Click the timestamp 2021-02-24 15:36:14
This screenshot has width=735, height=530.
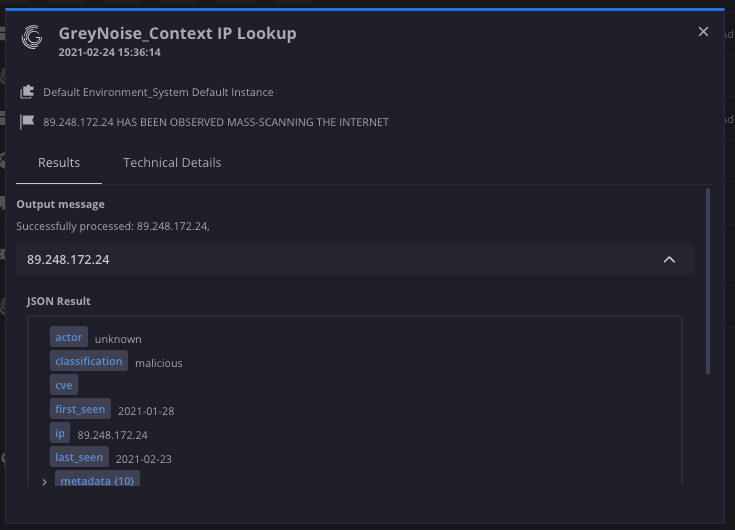(110, 52)
